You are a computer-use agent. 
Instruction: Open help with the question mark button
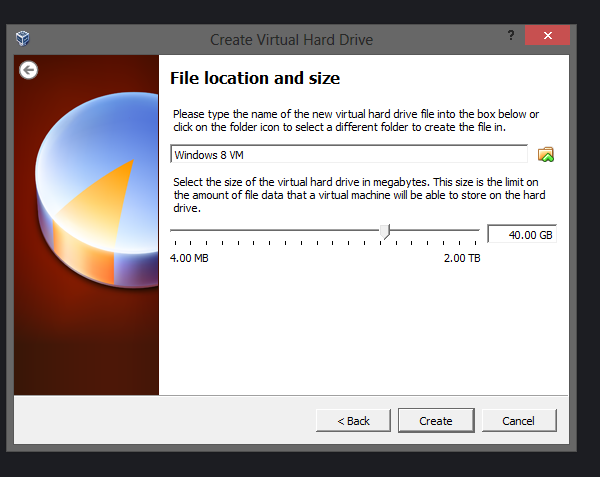[x=511, y=36]
